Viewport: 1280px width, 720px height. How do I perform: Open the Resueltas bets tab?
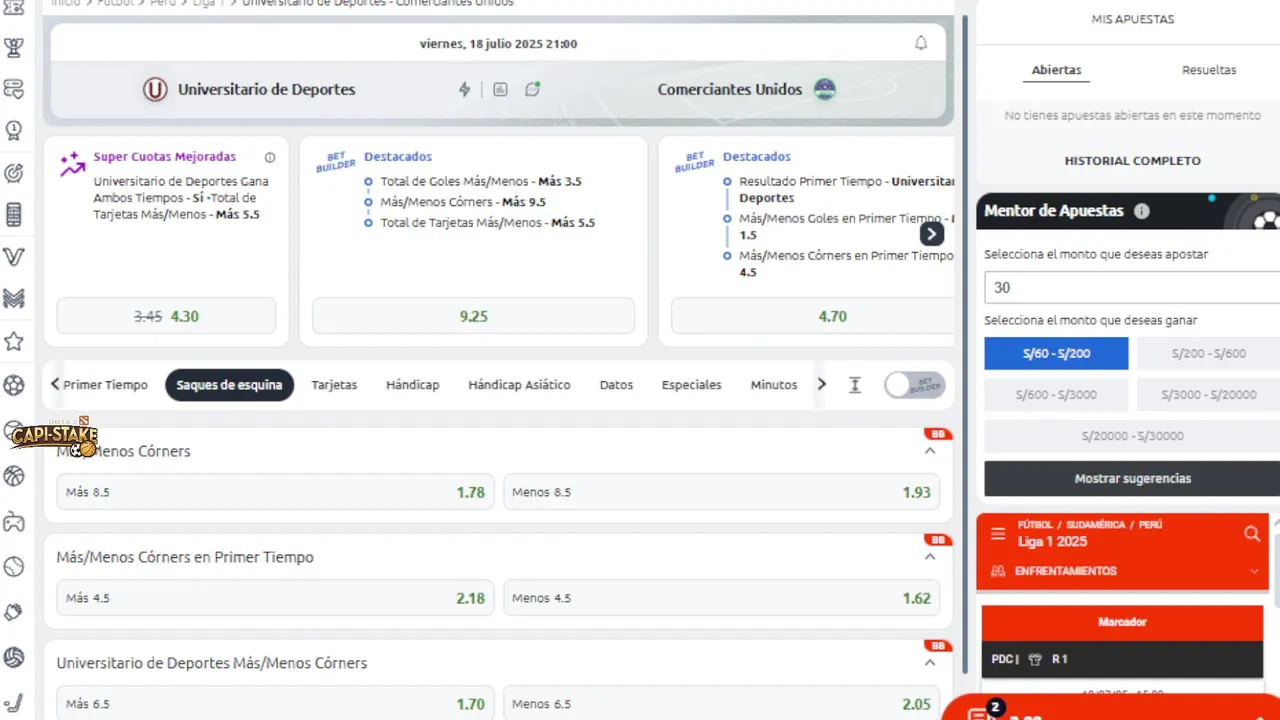point(1209,70)
